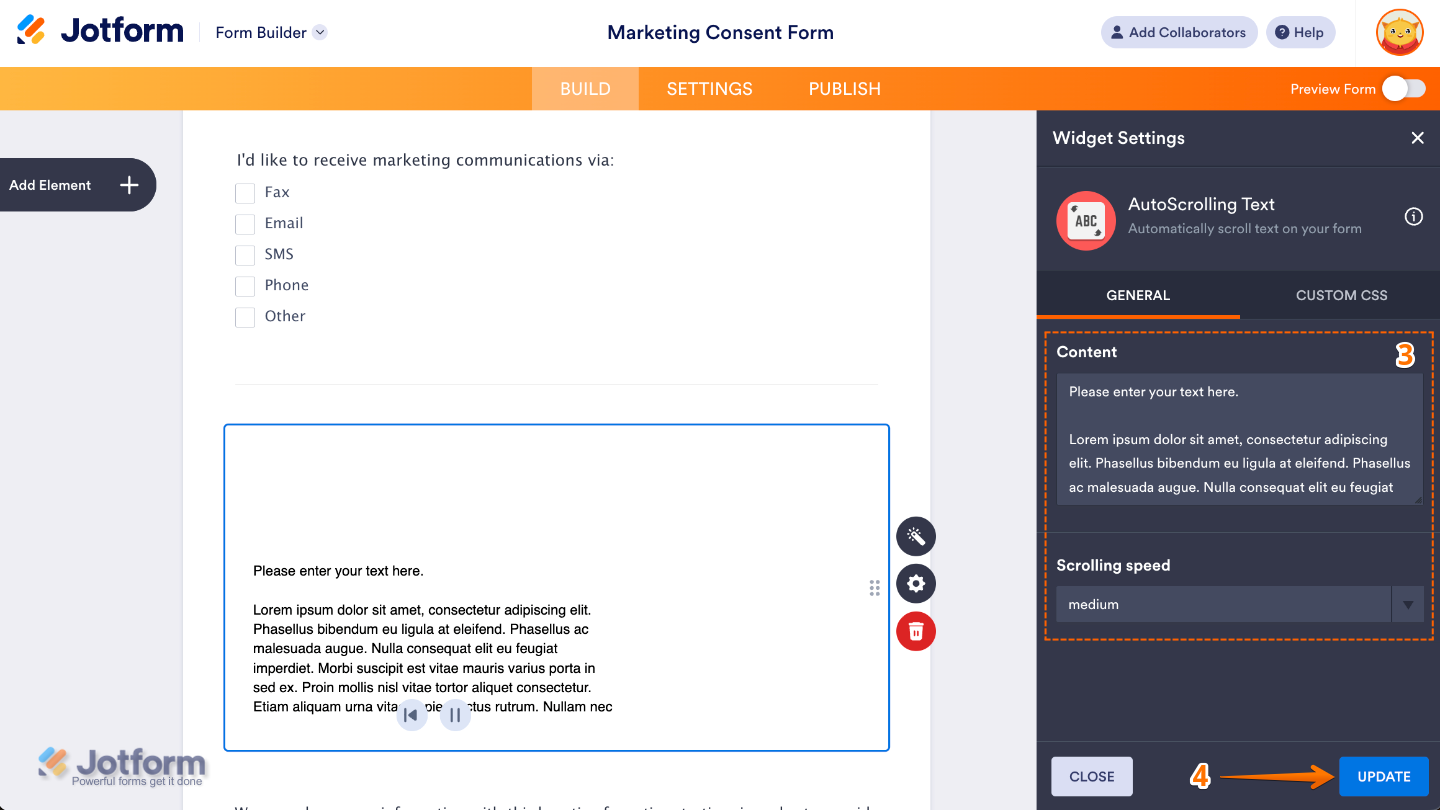Open the Scrolling speed dropdown
This screenshot has width=1440, height=810.
(x=1407, y=604)
